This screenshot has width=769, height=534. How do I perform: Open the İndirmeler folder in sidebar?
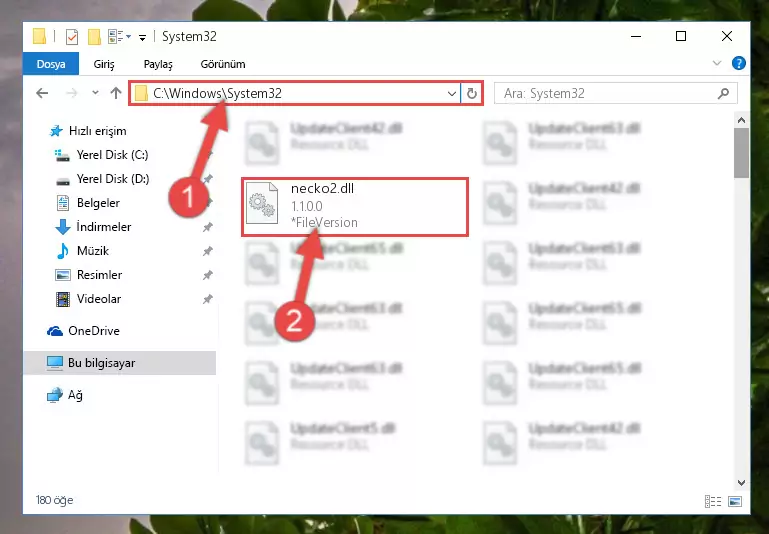(103, 227)
